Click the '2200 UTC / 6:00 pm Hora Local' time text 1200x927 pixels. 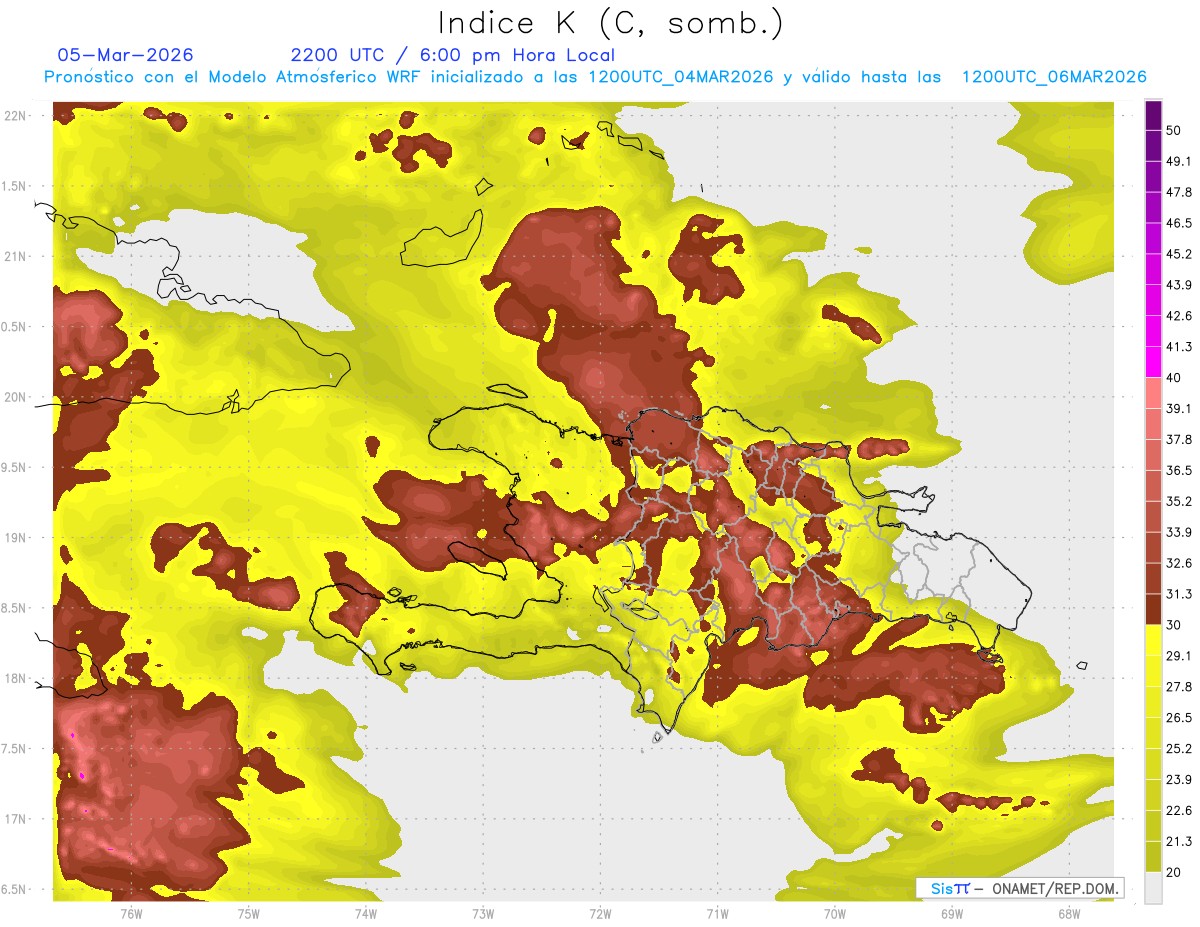pos(453,55)
